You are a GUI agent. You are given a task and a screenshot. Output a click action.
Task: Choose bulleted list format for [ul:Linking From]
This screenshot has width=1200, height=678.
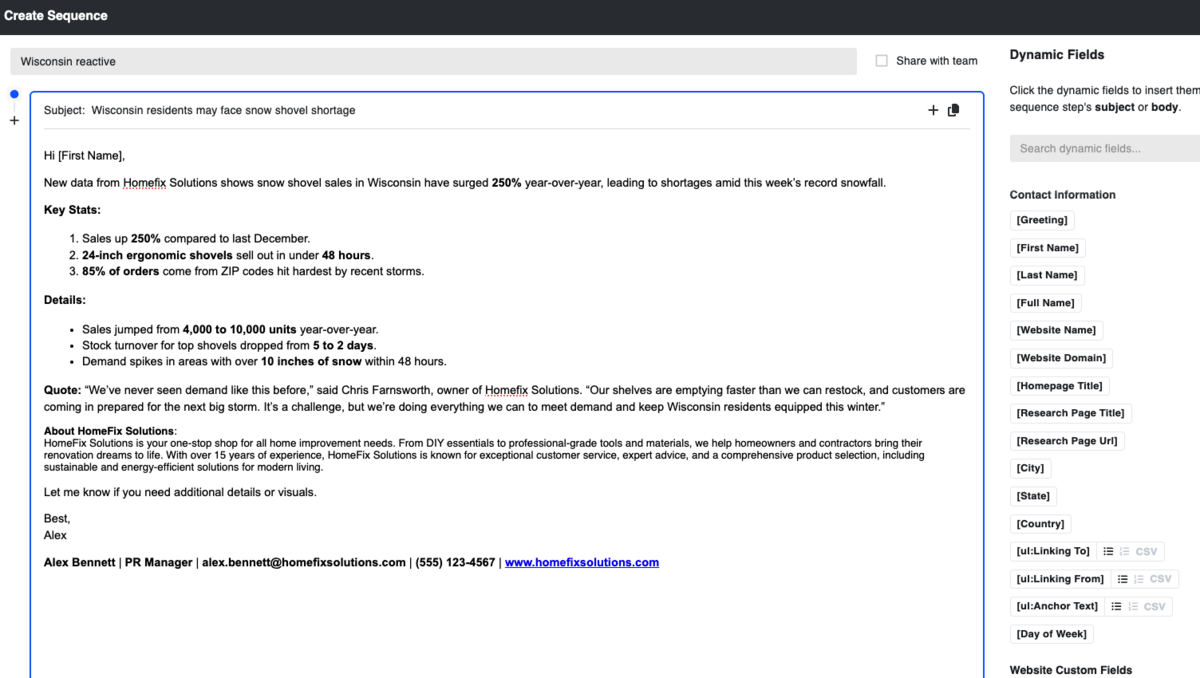point(1123,578)
